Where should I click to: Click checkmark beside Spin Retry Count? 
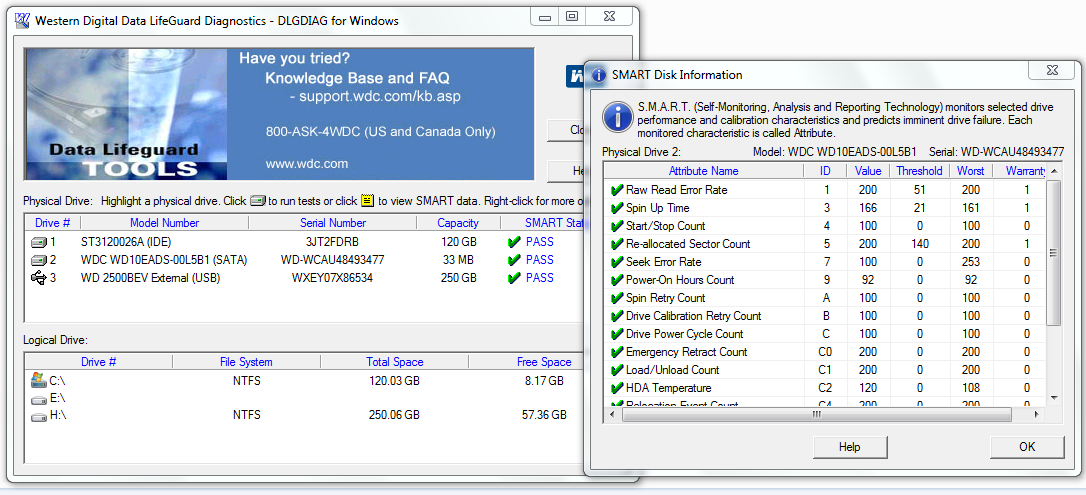[616, 298]
